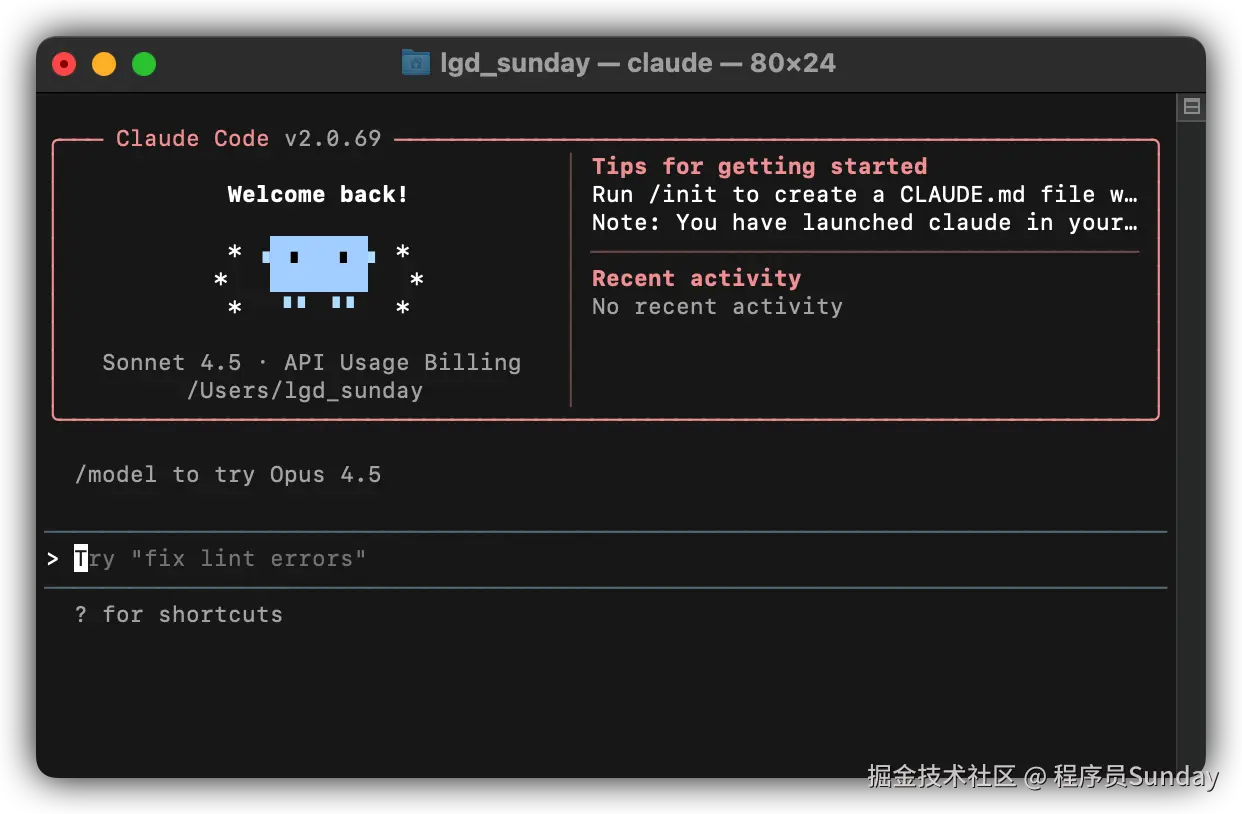Click the 'lgd_sunday — claude — 80×24' window title
This screenshot has width=1242, height=814.
[638, 63]
